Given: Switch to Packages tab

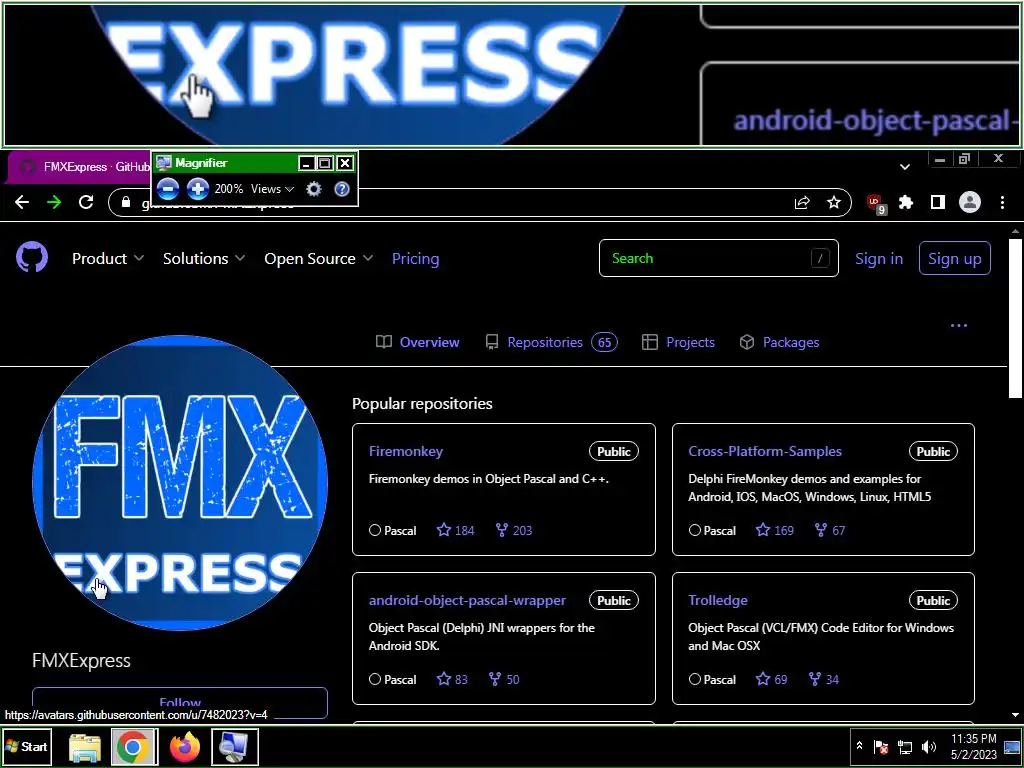Looking at the screenshot, I should click(779, 342).
